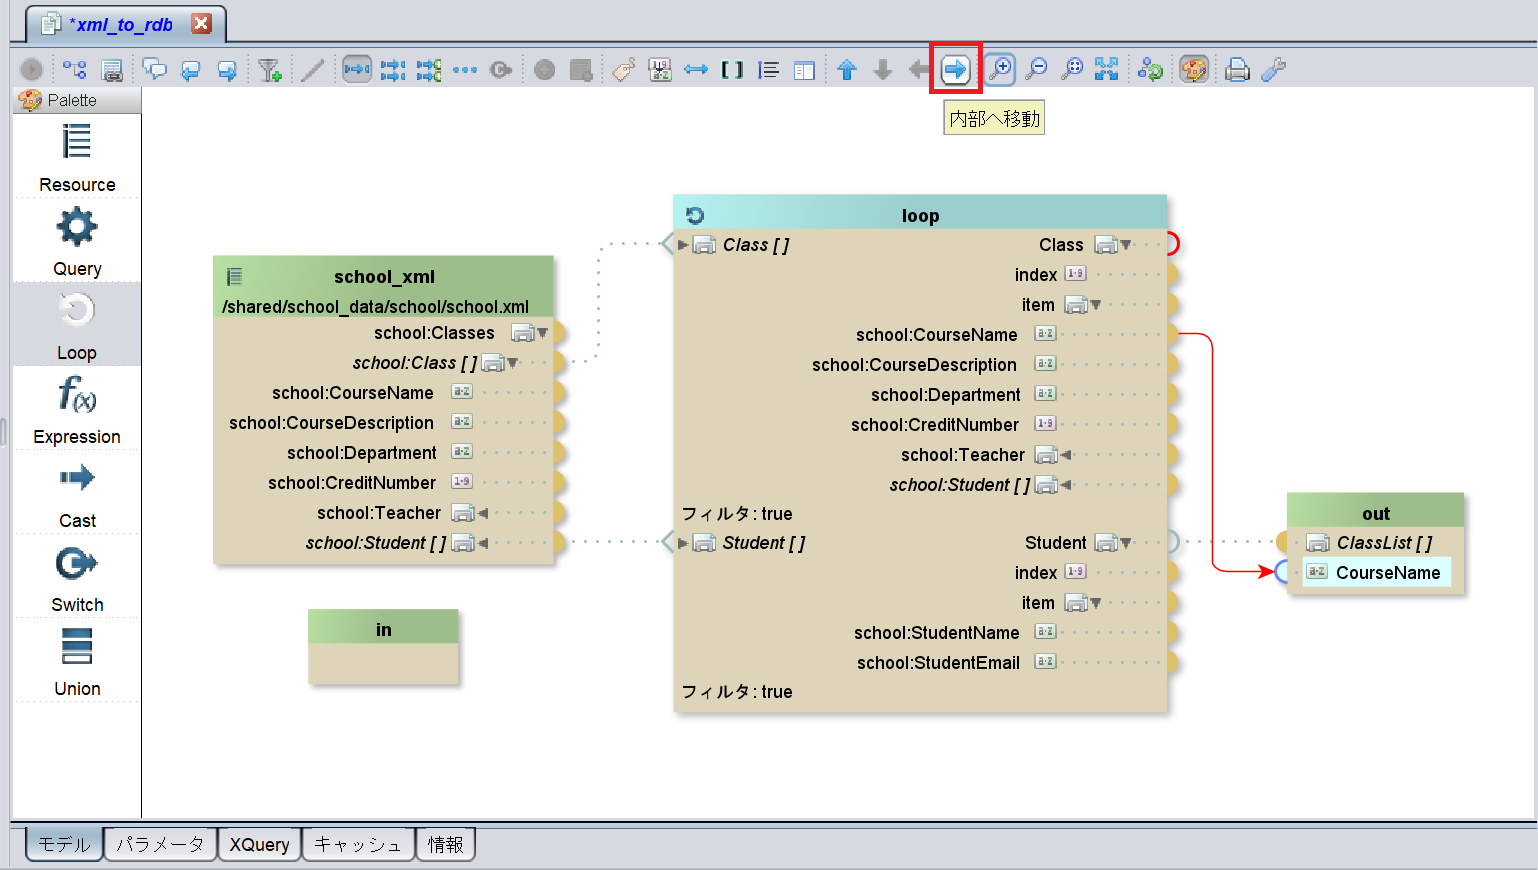This screenshot has height=870, width=1538.
Task: Click the zoom out magnifier icon
Action: pos(1036,69)
